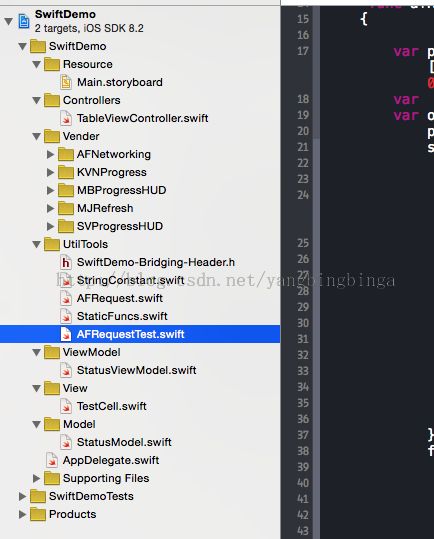The image size is (434, 539).
Task: Click the StatusModel.swift file icon
Action: [66, 442]
